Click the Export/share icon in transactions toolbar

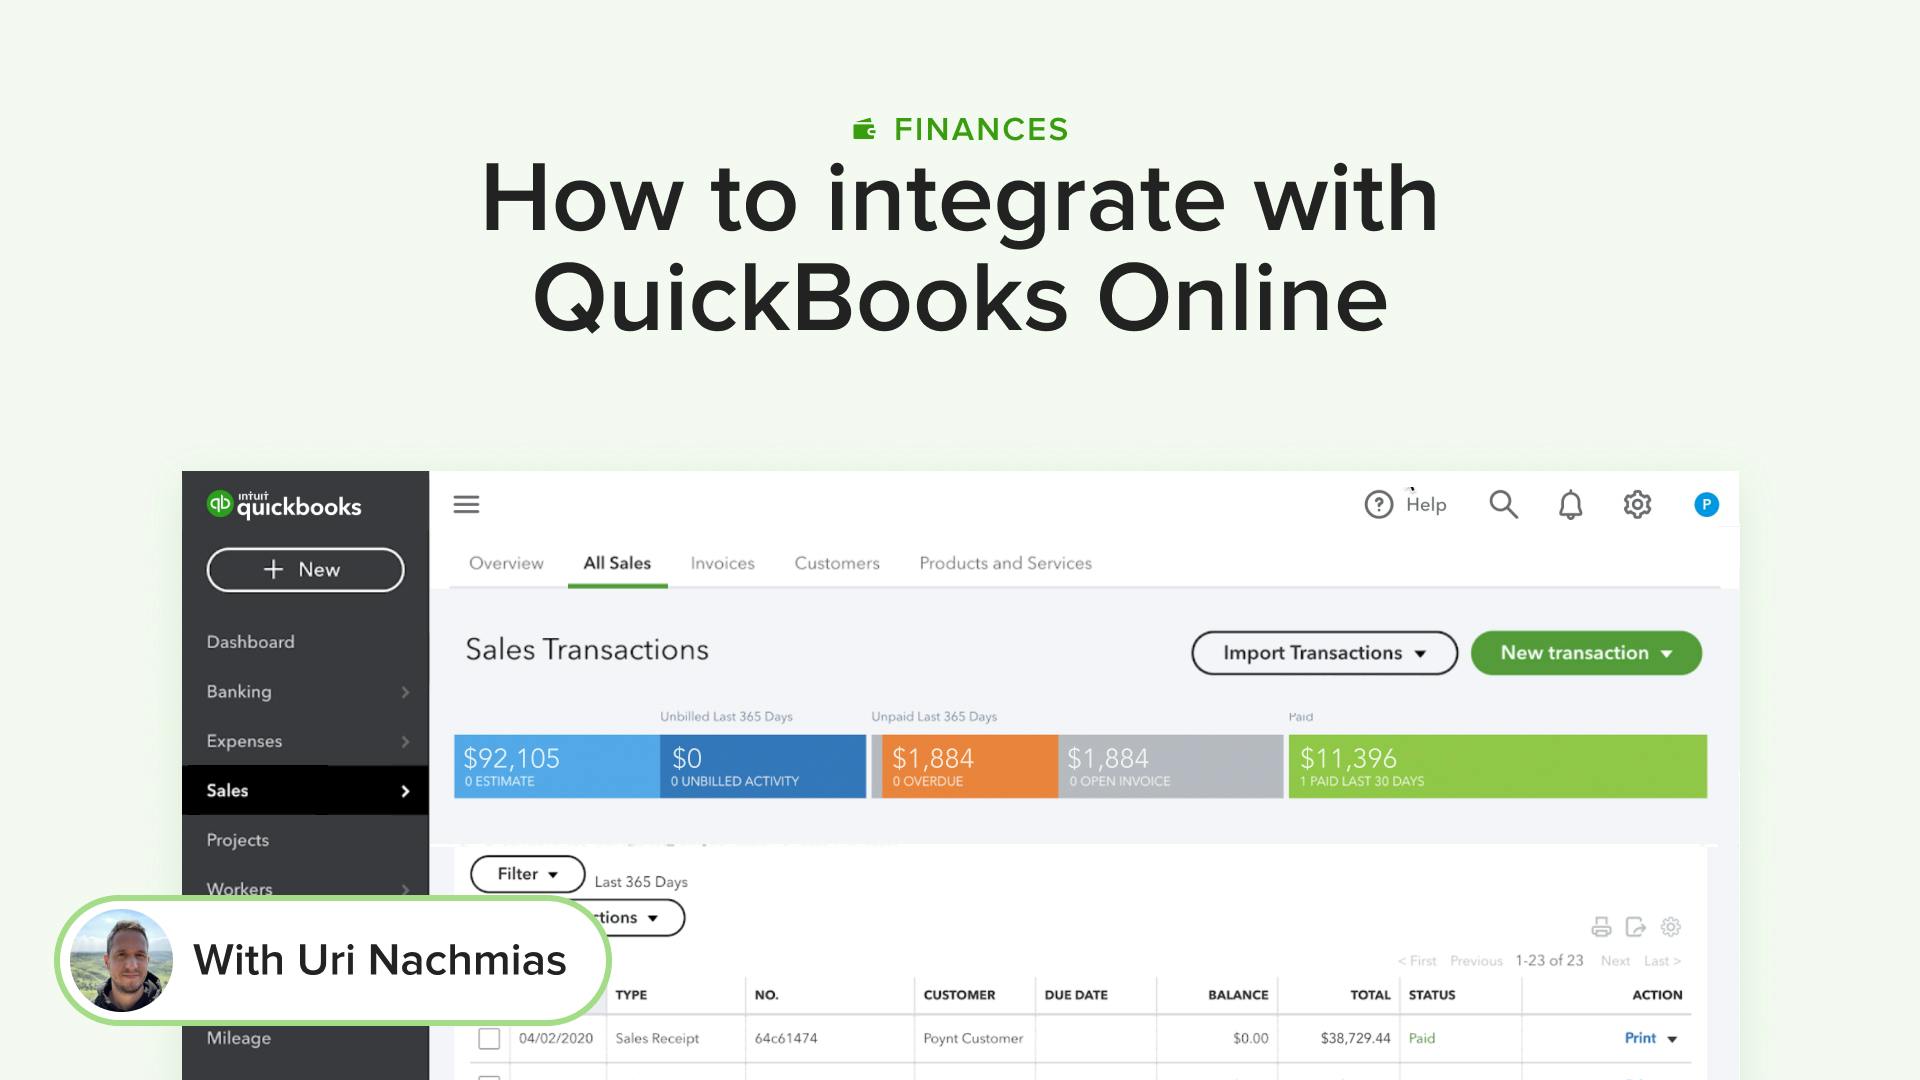(x=1633, y=926)
